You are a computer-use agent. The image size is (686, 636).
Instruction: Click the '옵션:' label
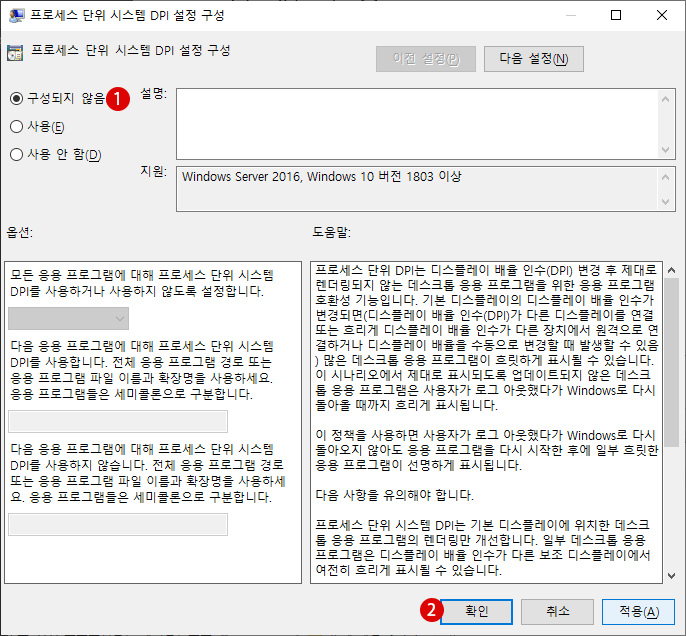20,232
